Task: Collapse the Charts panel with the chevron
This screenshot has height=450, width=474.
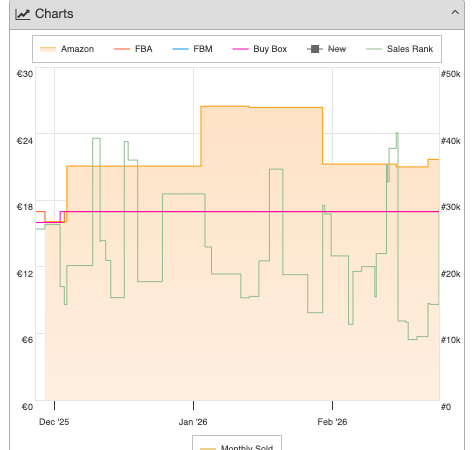Action: point(455,13)
